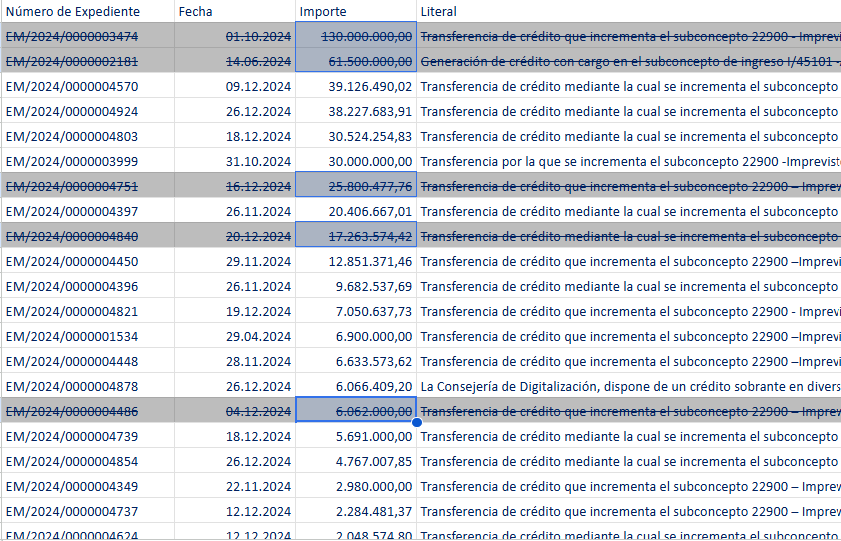The height and width of the screenshot is (541, 841).
Task: Select cell EM/2024/000001534
Action: click(87, 337)
